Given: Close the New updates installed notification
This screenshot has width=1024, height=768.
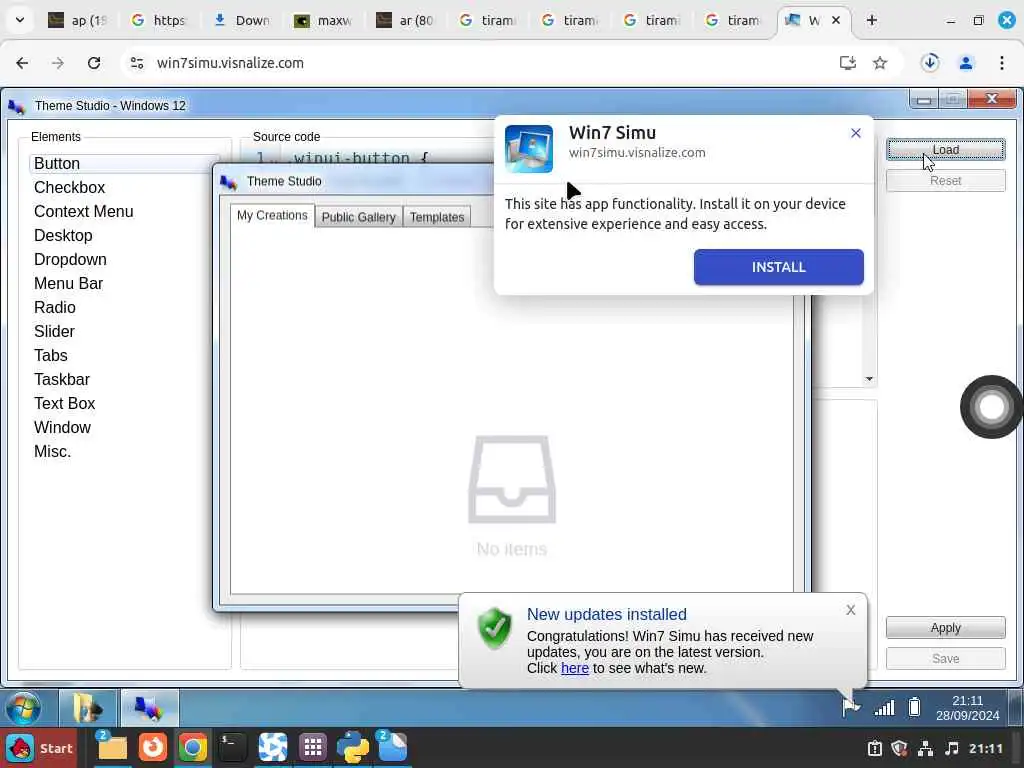Looking at the screenshot, I should point(850,610).
